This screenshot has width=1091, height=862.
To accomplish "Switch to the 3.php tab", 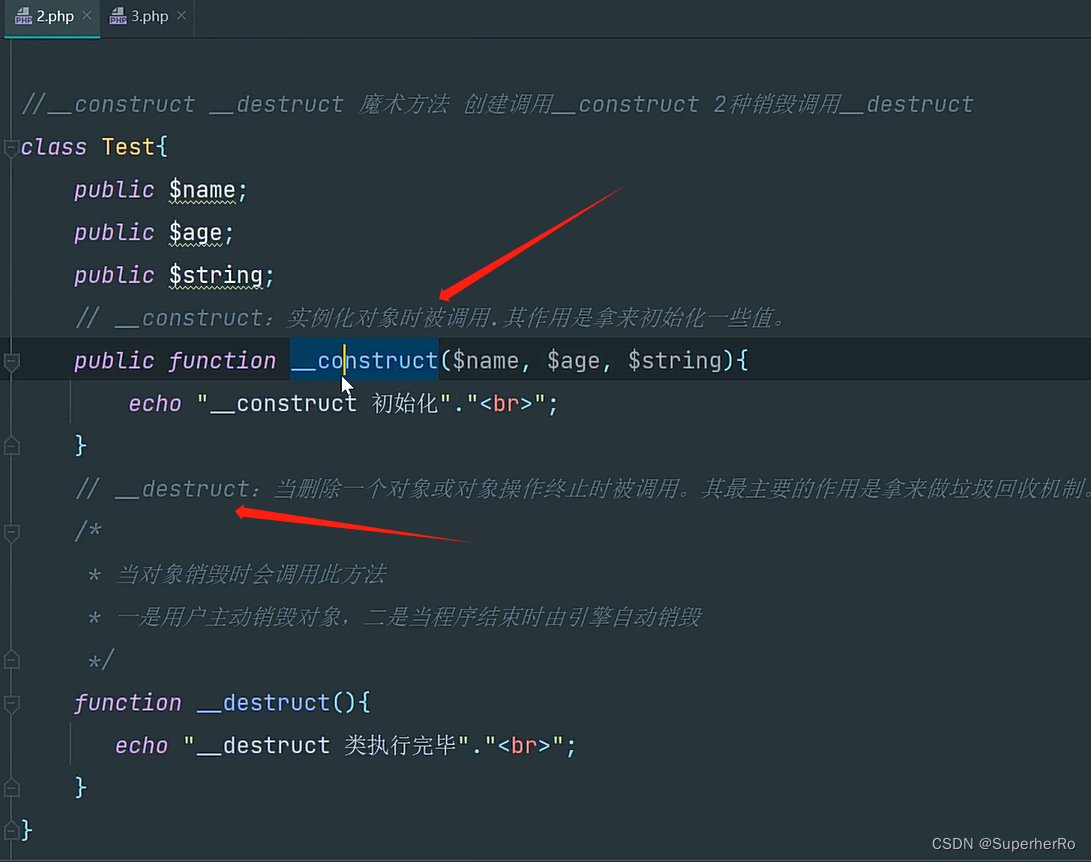I will click(148, 16).
